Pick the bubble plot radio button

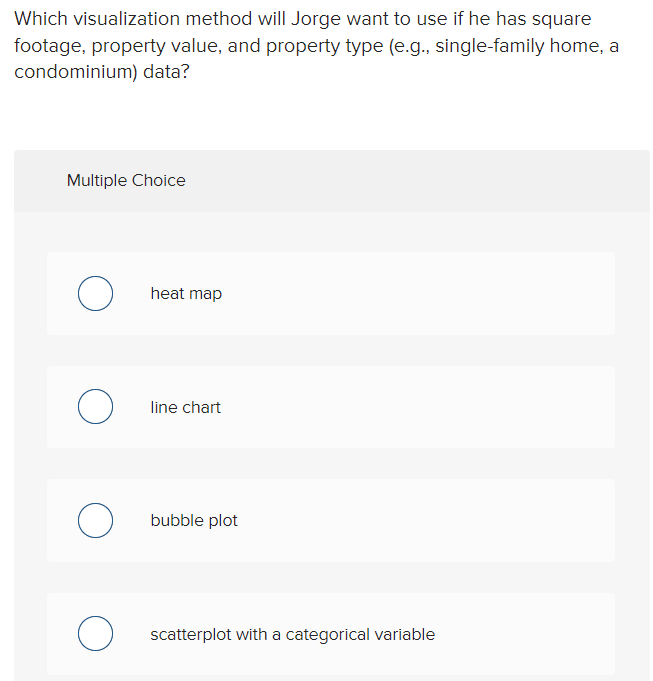[96, 520]
